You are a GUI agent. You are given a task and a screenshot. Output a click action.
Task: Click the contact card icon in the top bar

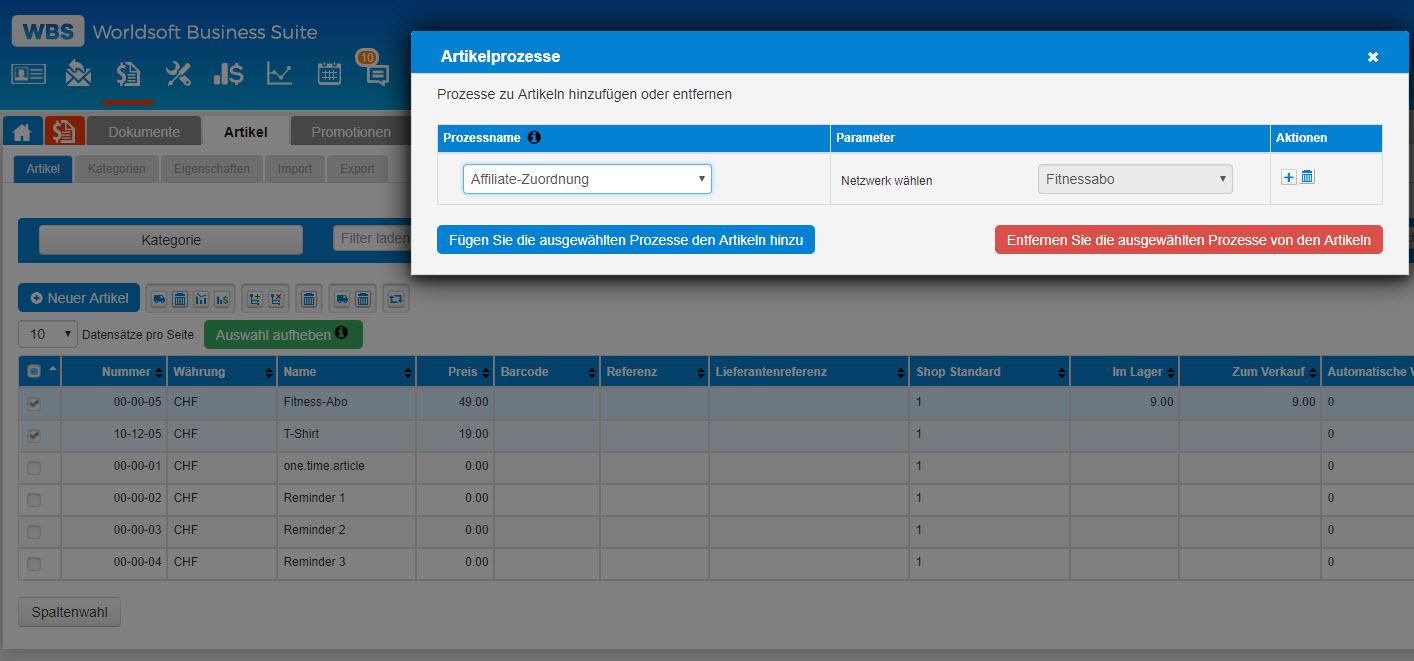[28, 73]
